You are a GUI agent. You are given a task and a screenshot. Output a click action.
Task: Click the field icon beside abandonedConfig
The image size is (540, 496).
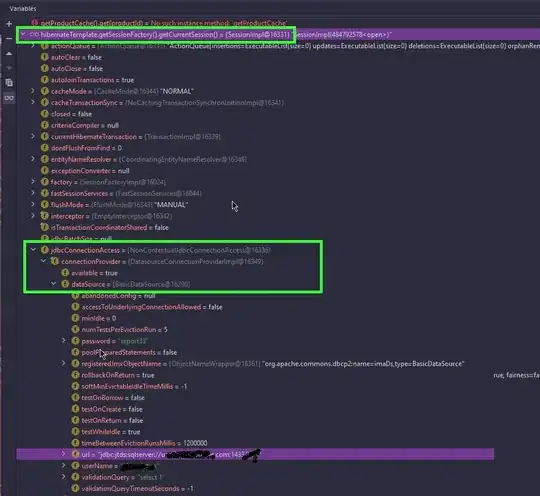point(75,296)
